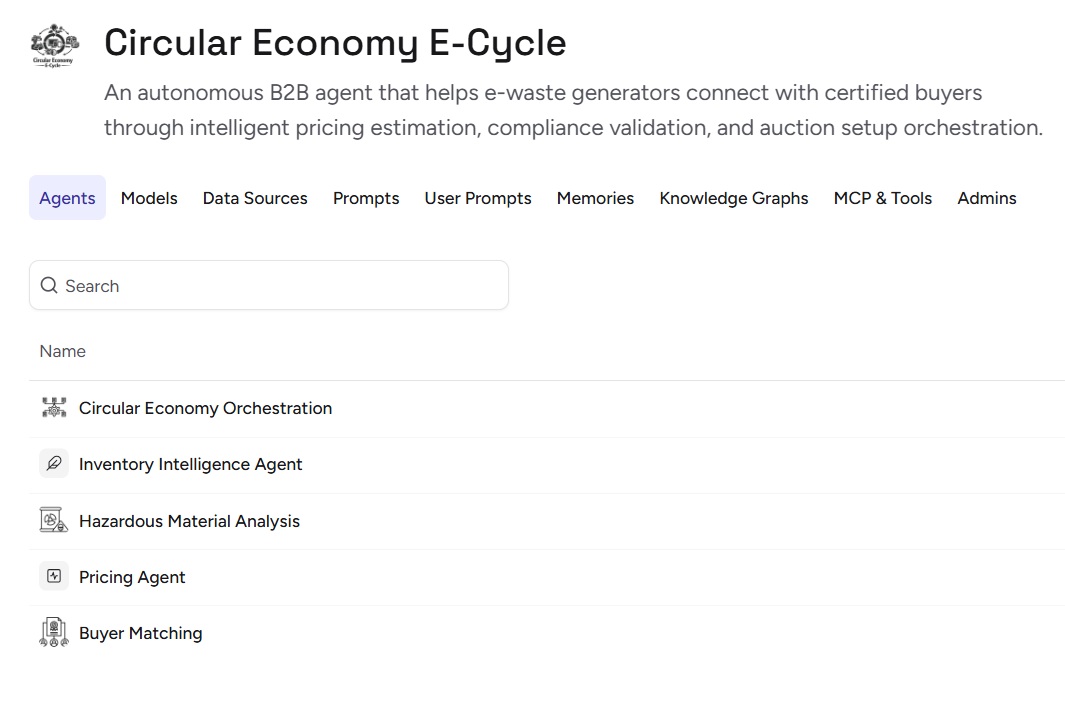Go to the Prompts tab

(x=366, y=198)
